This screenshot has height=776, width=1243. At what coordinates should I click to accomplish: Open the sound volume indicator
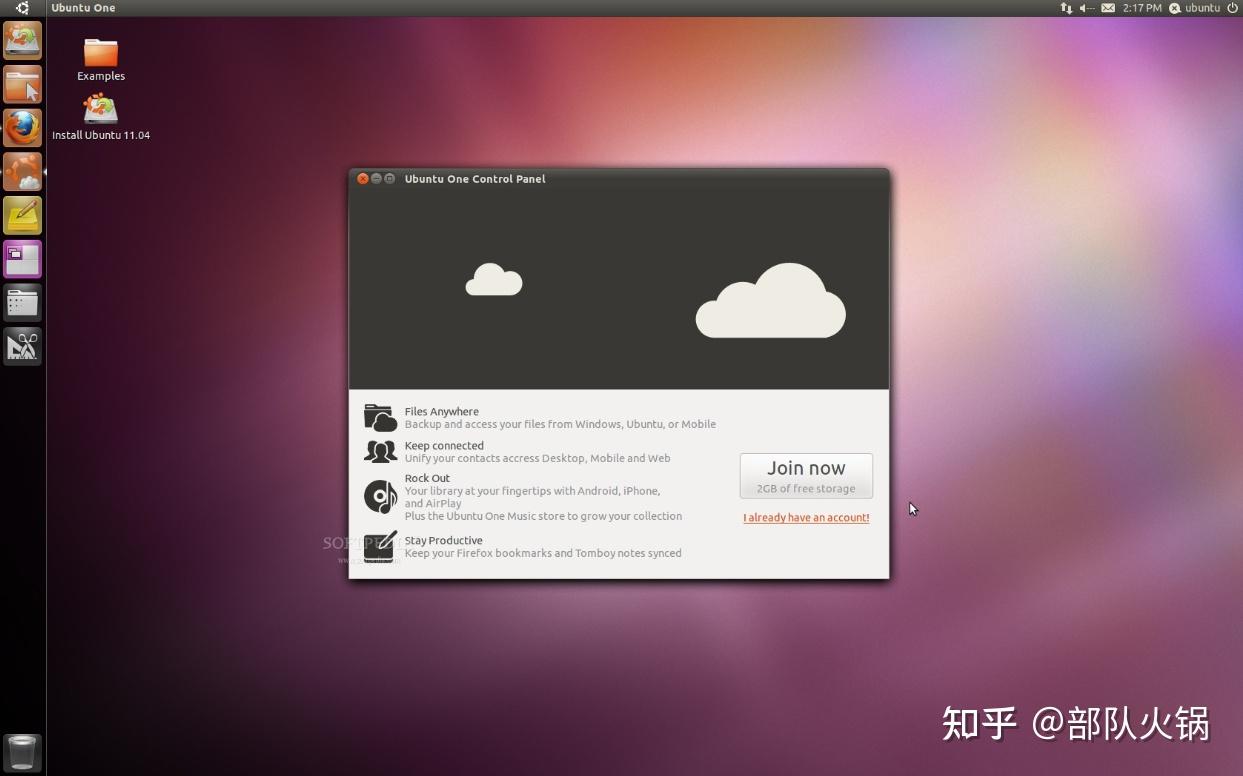(x=1085, y=7)
